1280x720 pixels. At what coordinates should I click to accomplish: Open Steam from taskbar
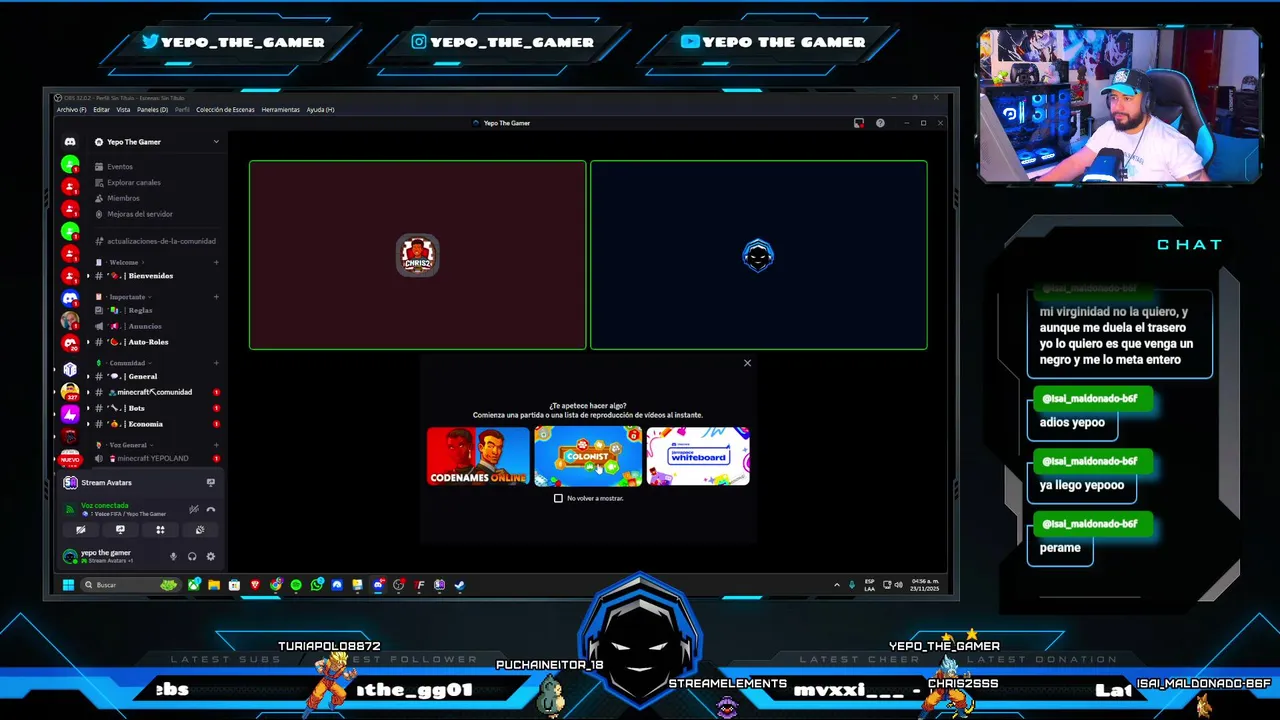click(459, 585)
